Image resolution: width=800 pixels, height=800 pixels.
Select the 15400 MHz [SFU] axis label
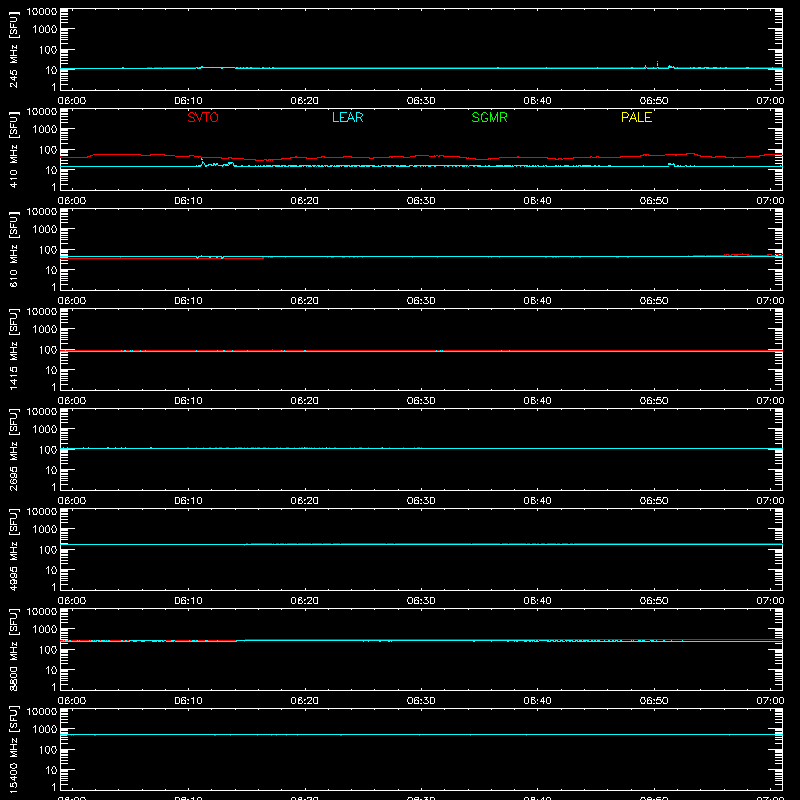13,750
